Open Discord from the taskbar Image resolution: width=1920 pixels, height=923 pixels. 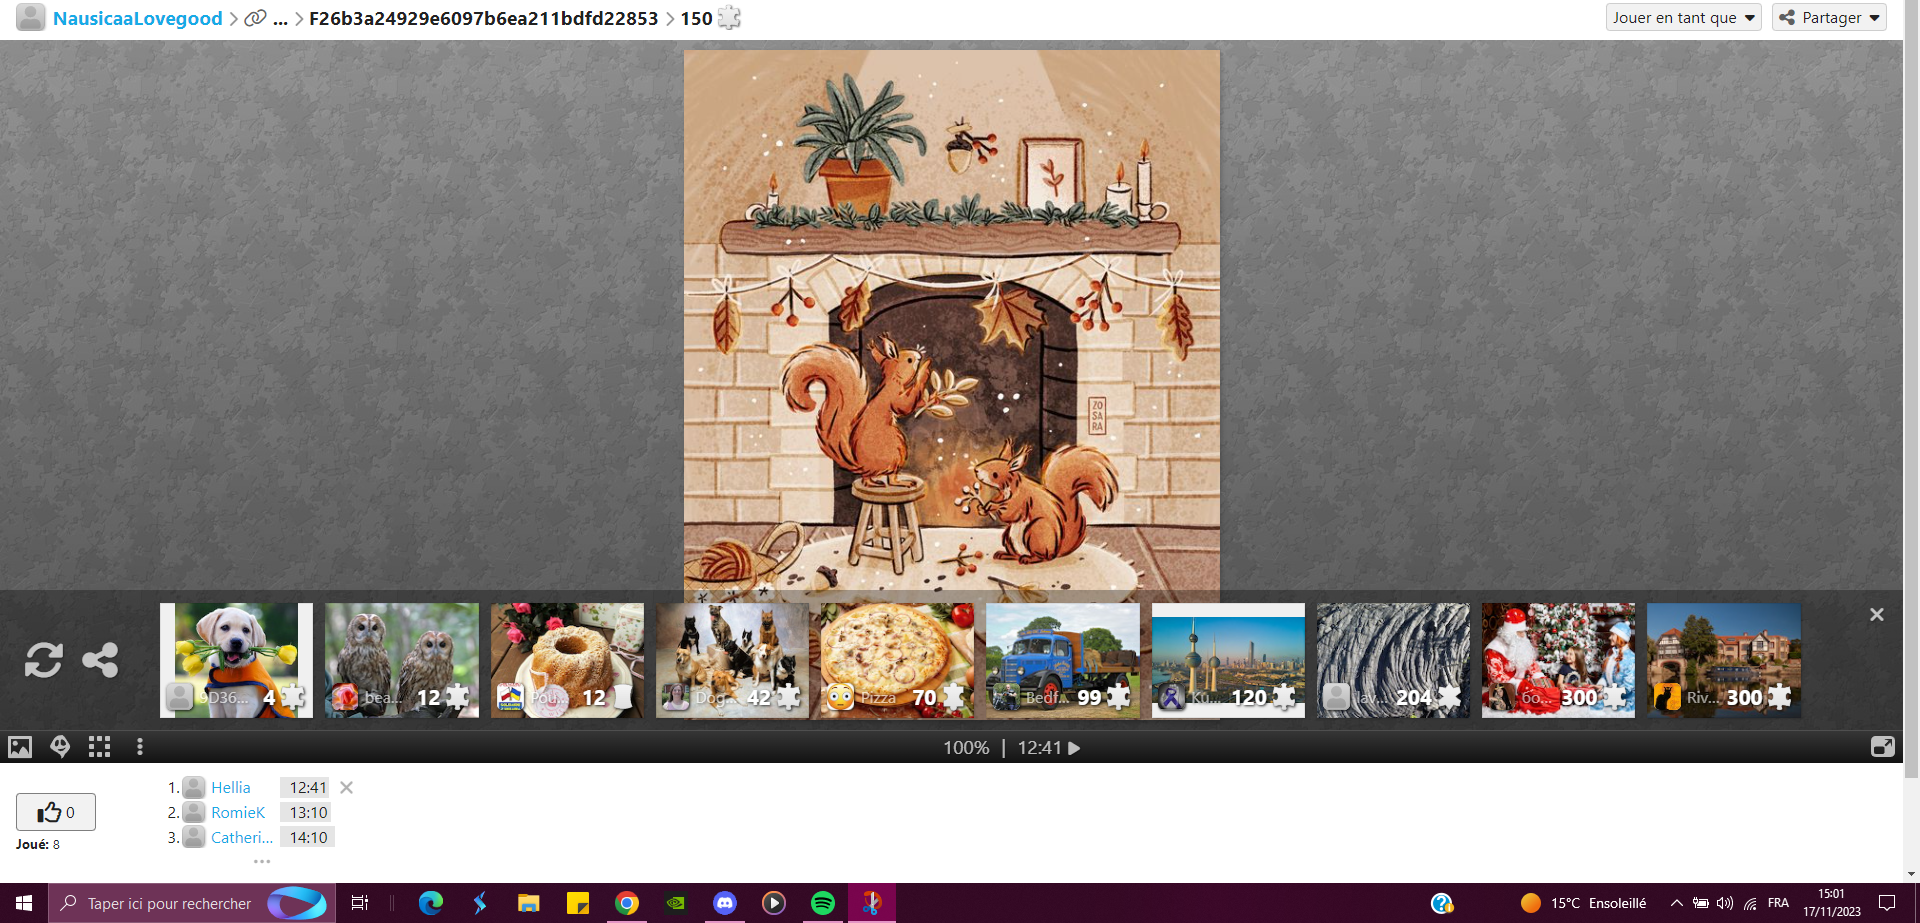(x=725, y=903)
